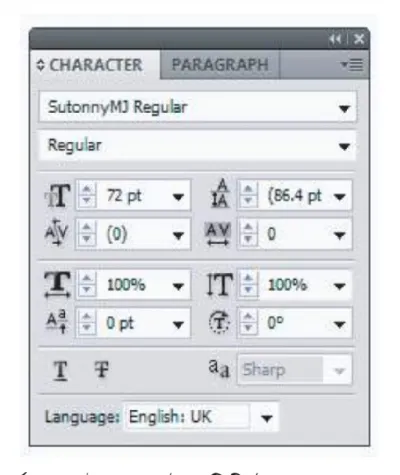The image size is (400, 475).
Task: Collapse the panel with double-arrow icon
Action: pyautogui.click(x=335, y=39)
